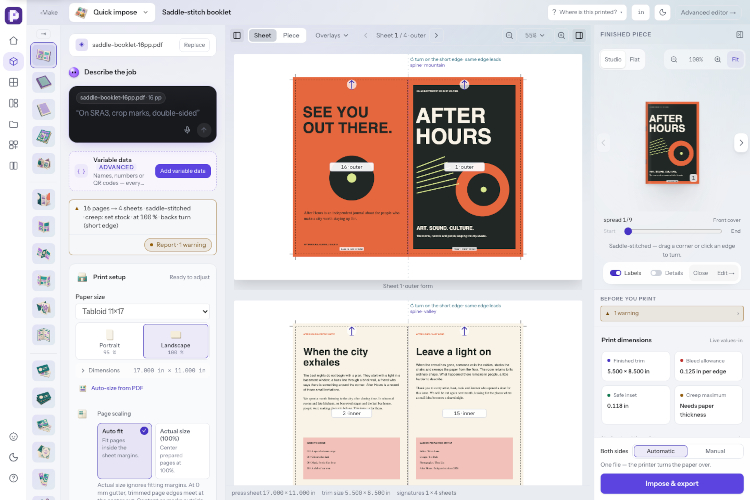
Task: Select Actual size (100%) page scaling
Action: (182, 451)
